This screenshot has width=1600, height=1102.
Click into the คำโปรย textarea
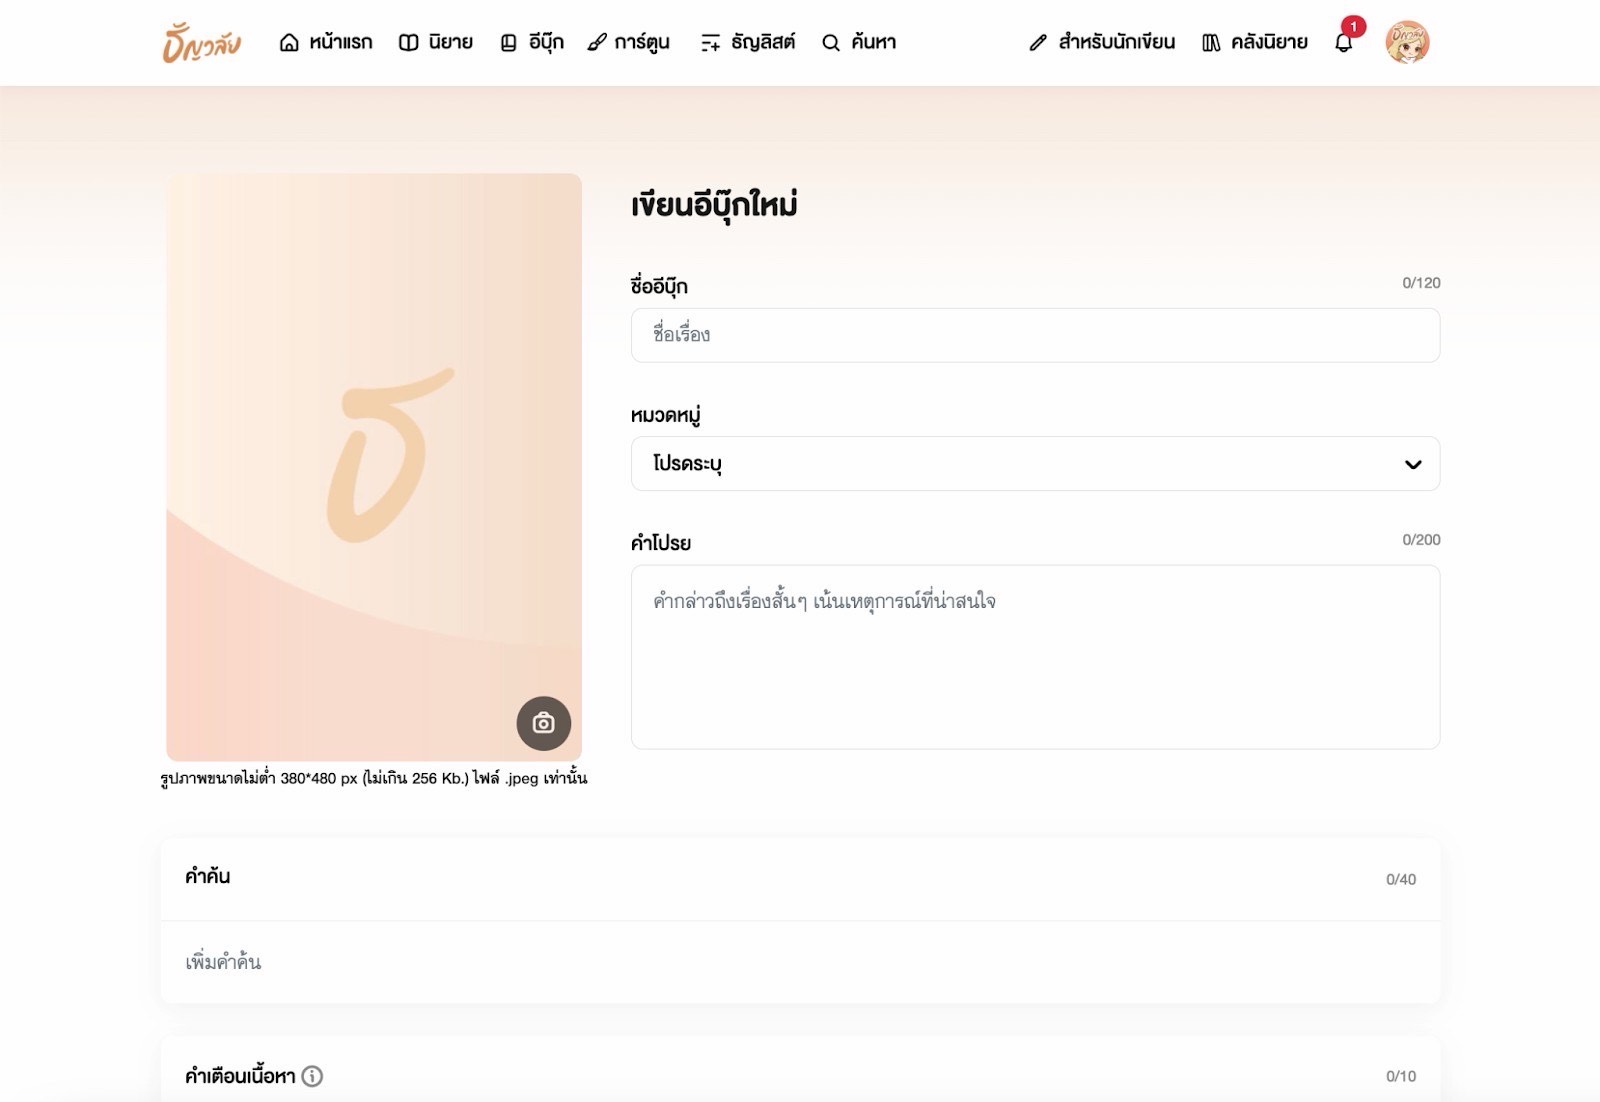(x=1035, y=657)
